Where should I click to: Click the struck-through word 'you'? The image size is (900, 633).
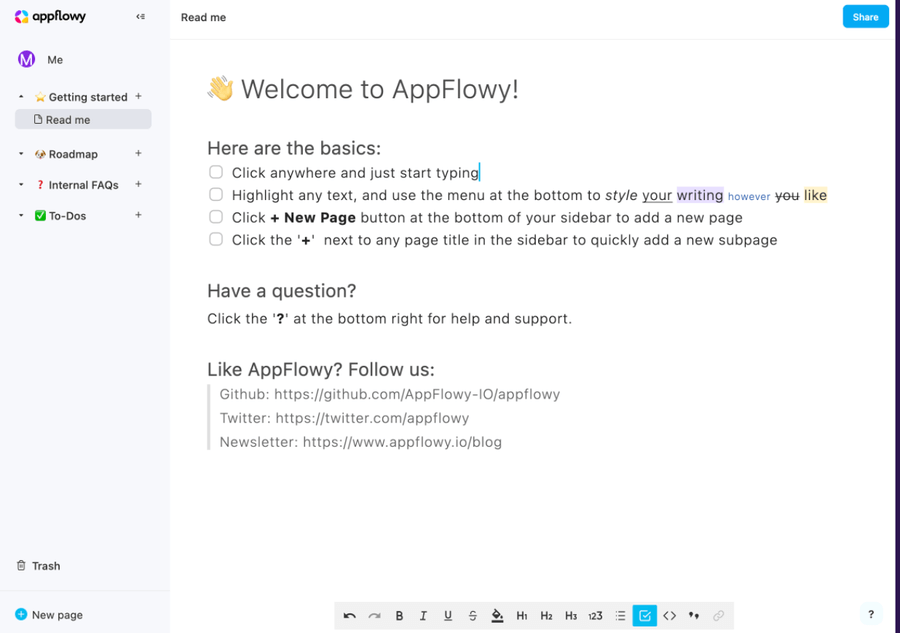(787, 196)
